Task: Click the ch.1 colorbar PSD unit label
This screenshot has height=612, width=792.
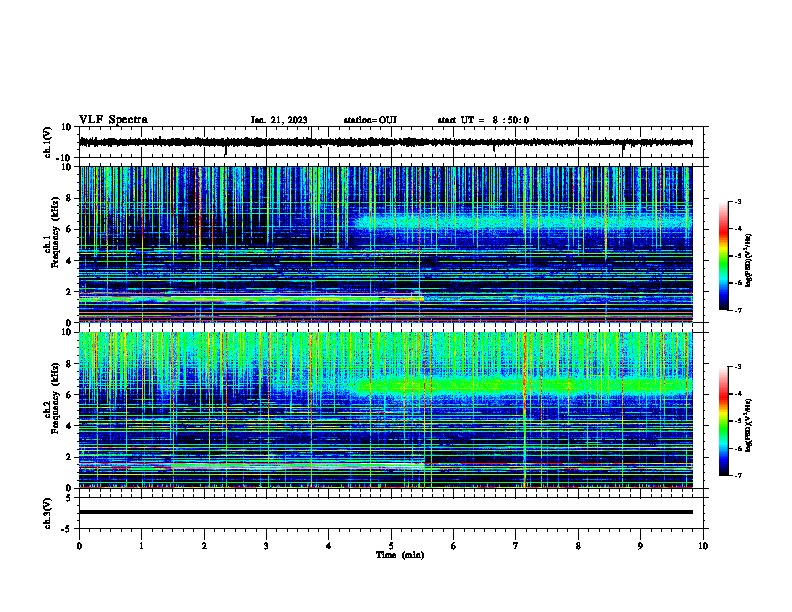Action: [749, 261]
